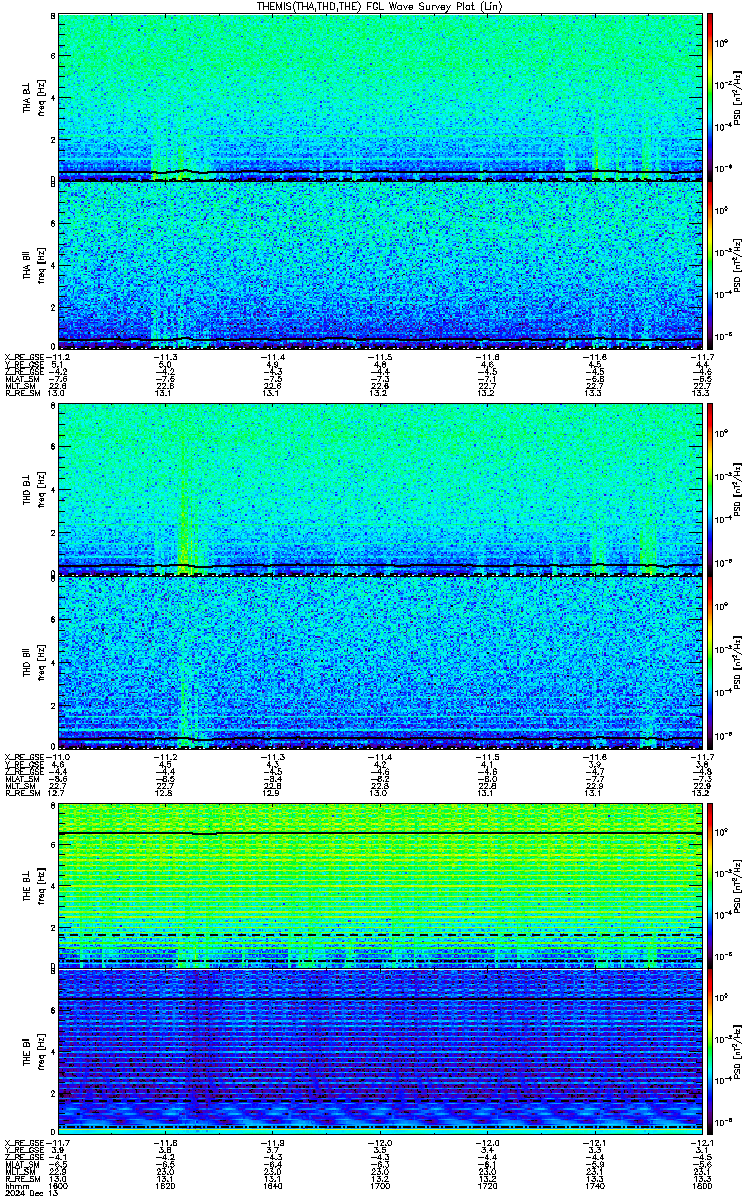750x1200 pixels.
Task: Click the 1800 time tick label
Action: (x=703, y=1186)
